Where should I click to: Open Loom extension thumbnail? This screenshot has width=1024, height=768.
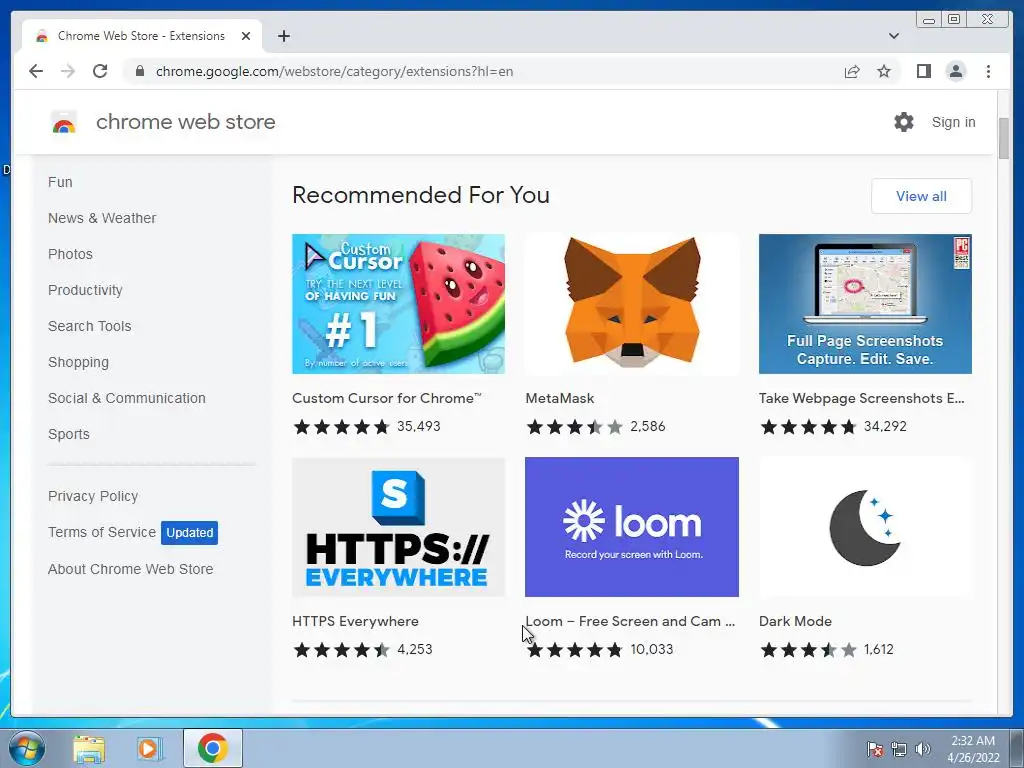tap(632, 527)
